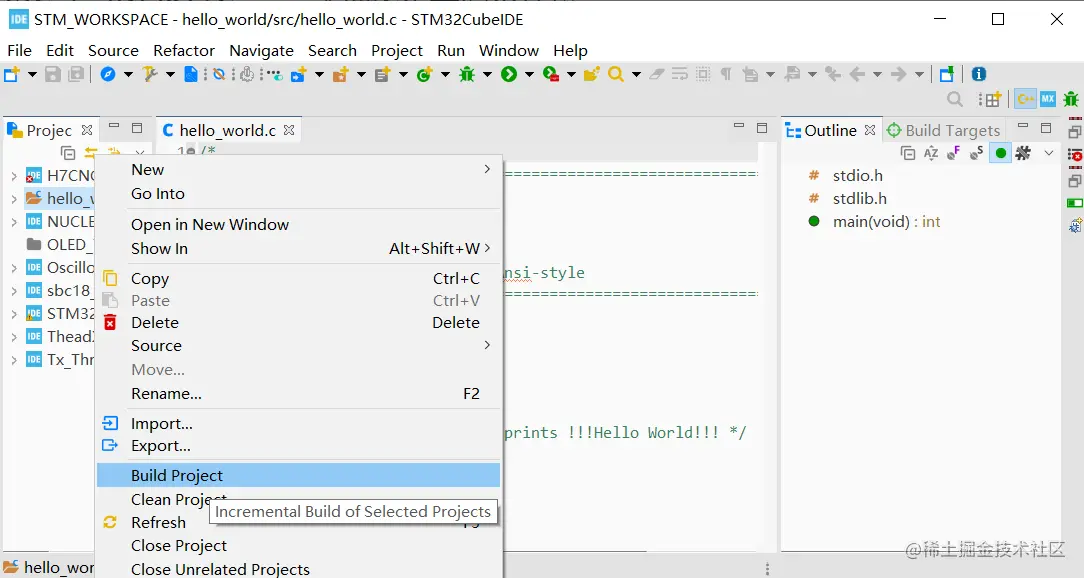Toggle Hide Inactive Elements in the Outline toolbar

coord(1023,153)
